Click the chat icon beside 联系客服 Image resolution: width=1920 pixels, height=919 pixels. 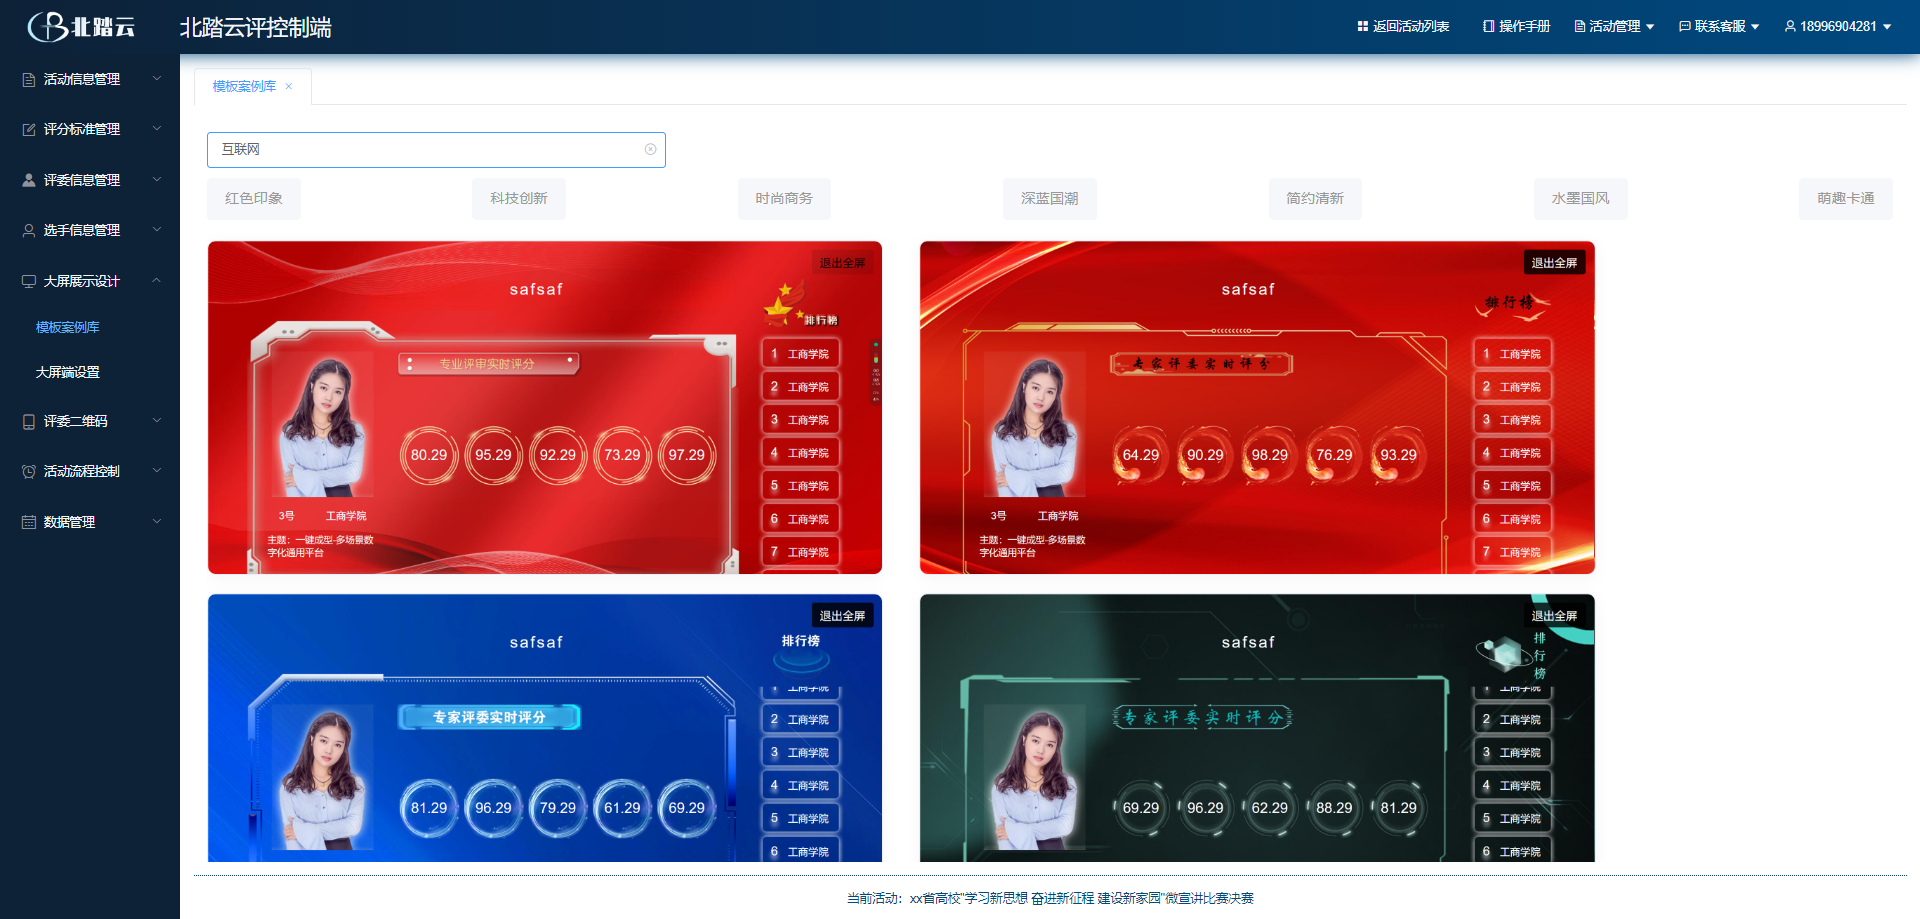[1684, 26]
